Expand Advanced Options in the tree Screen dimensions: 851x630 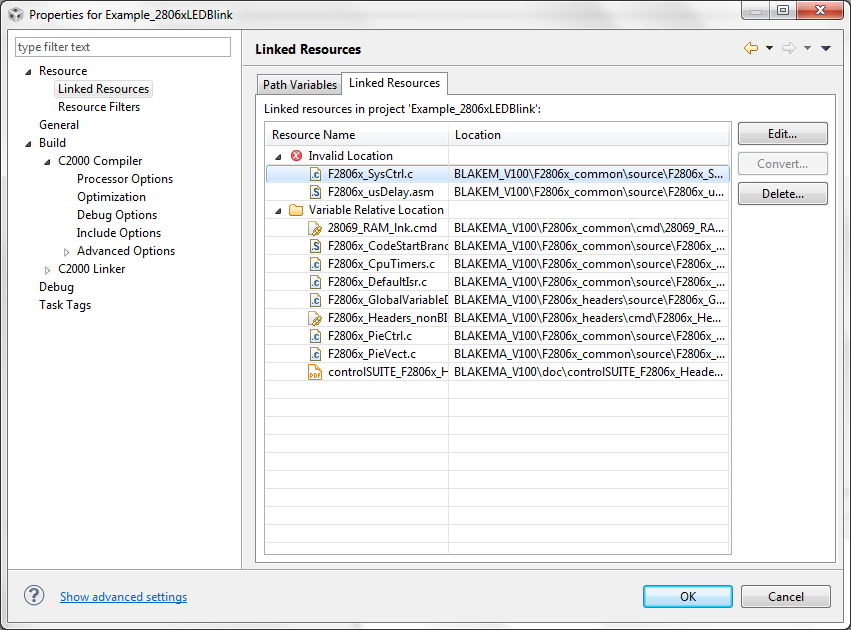pyautogui.click(x=67, y=251)
